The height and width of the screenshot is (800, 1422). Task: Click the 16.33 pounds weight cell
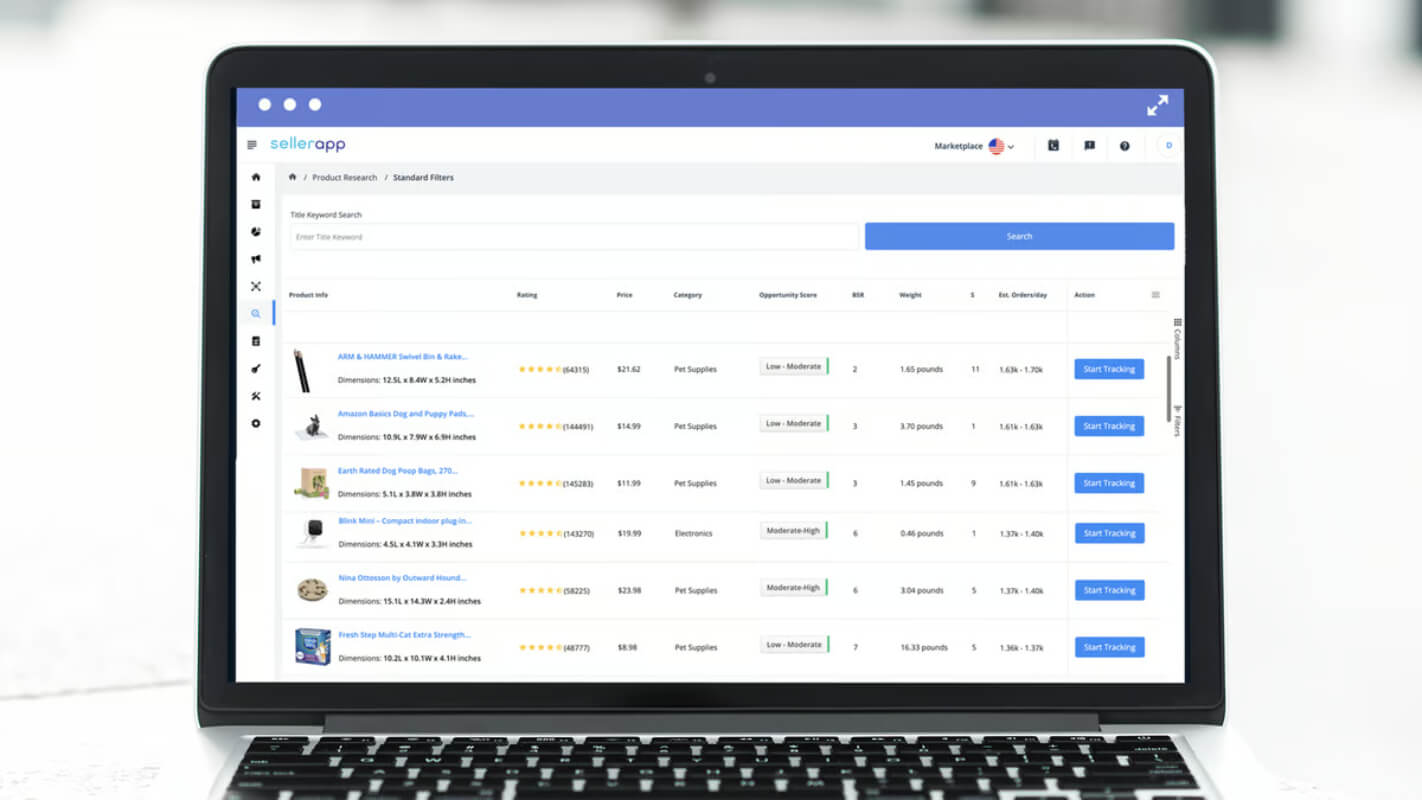pos(924,647)
